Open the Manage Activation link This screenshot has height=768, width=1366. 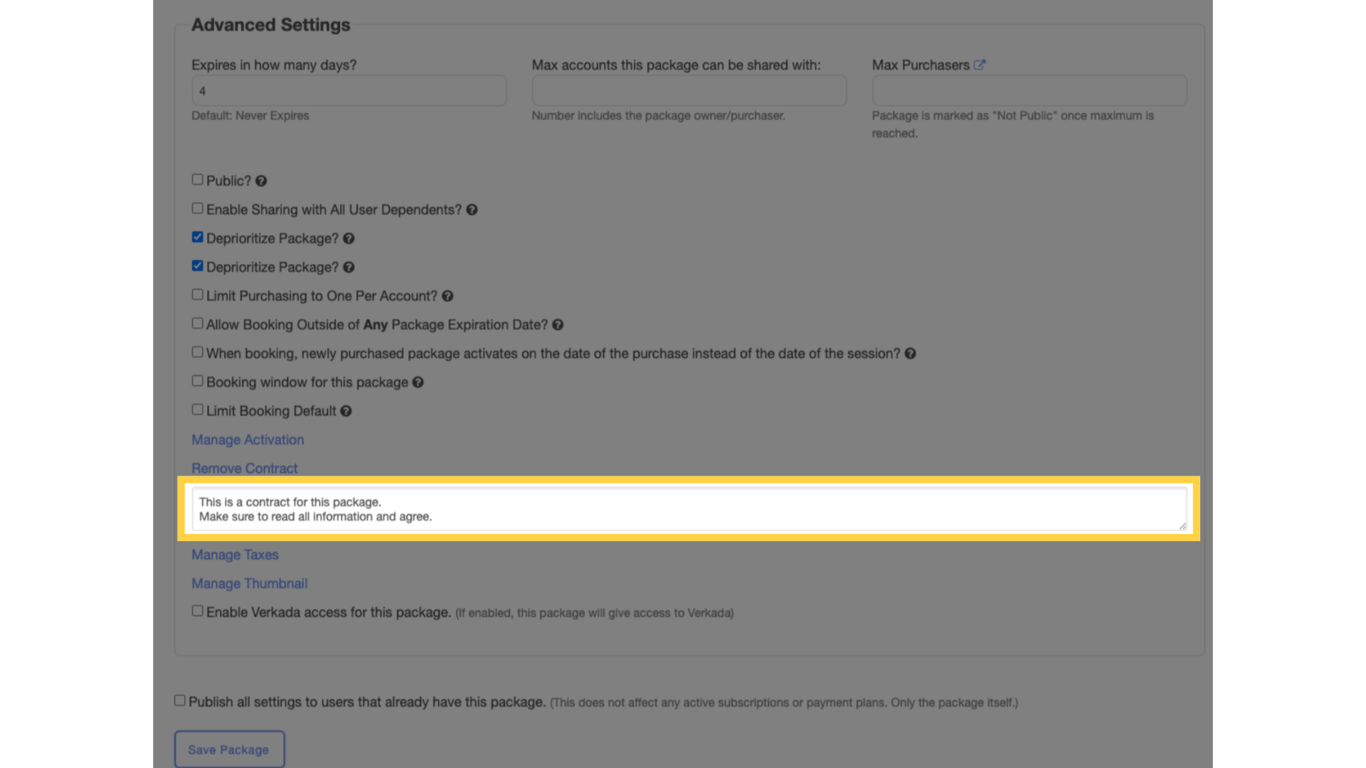coord(248,440)
